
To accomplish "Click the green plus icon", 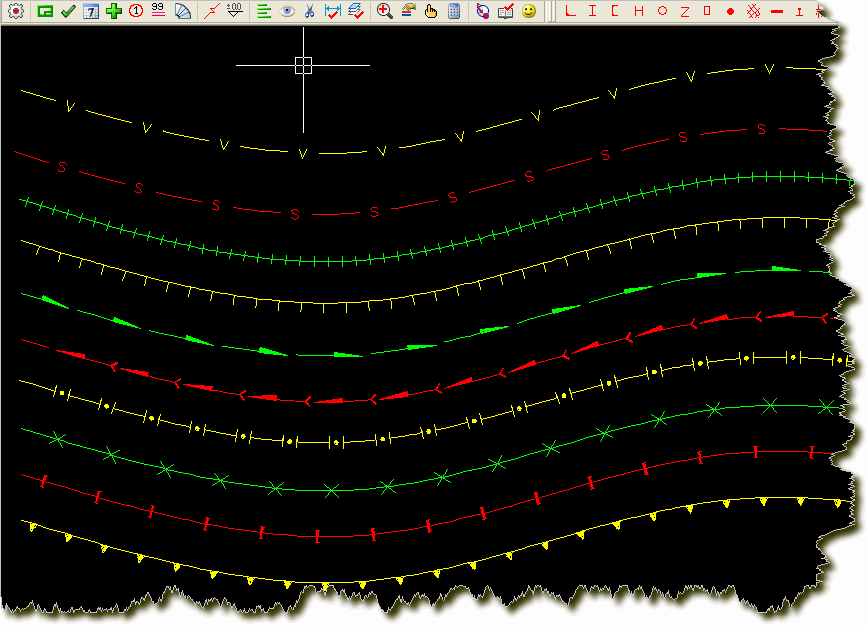I will tap(113, 11).
